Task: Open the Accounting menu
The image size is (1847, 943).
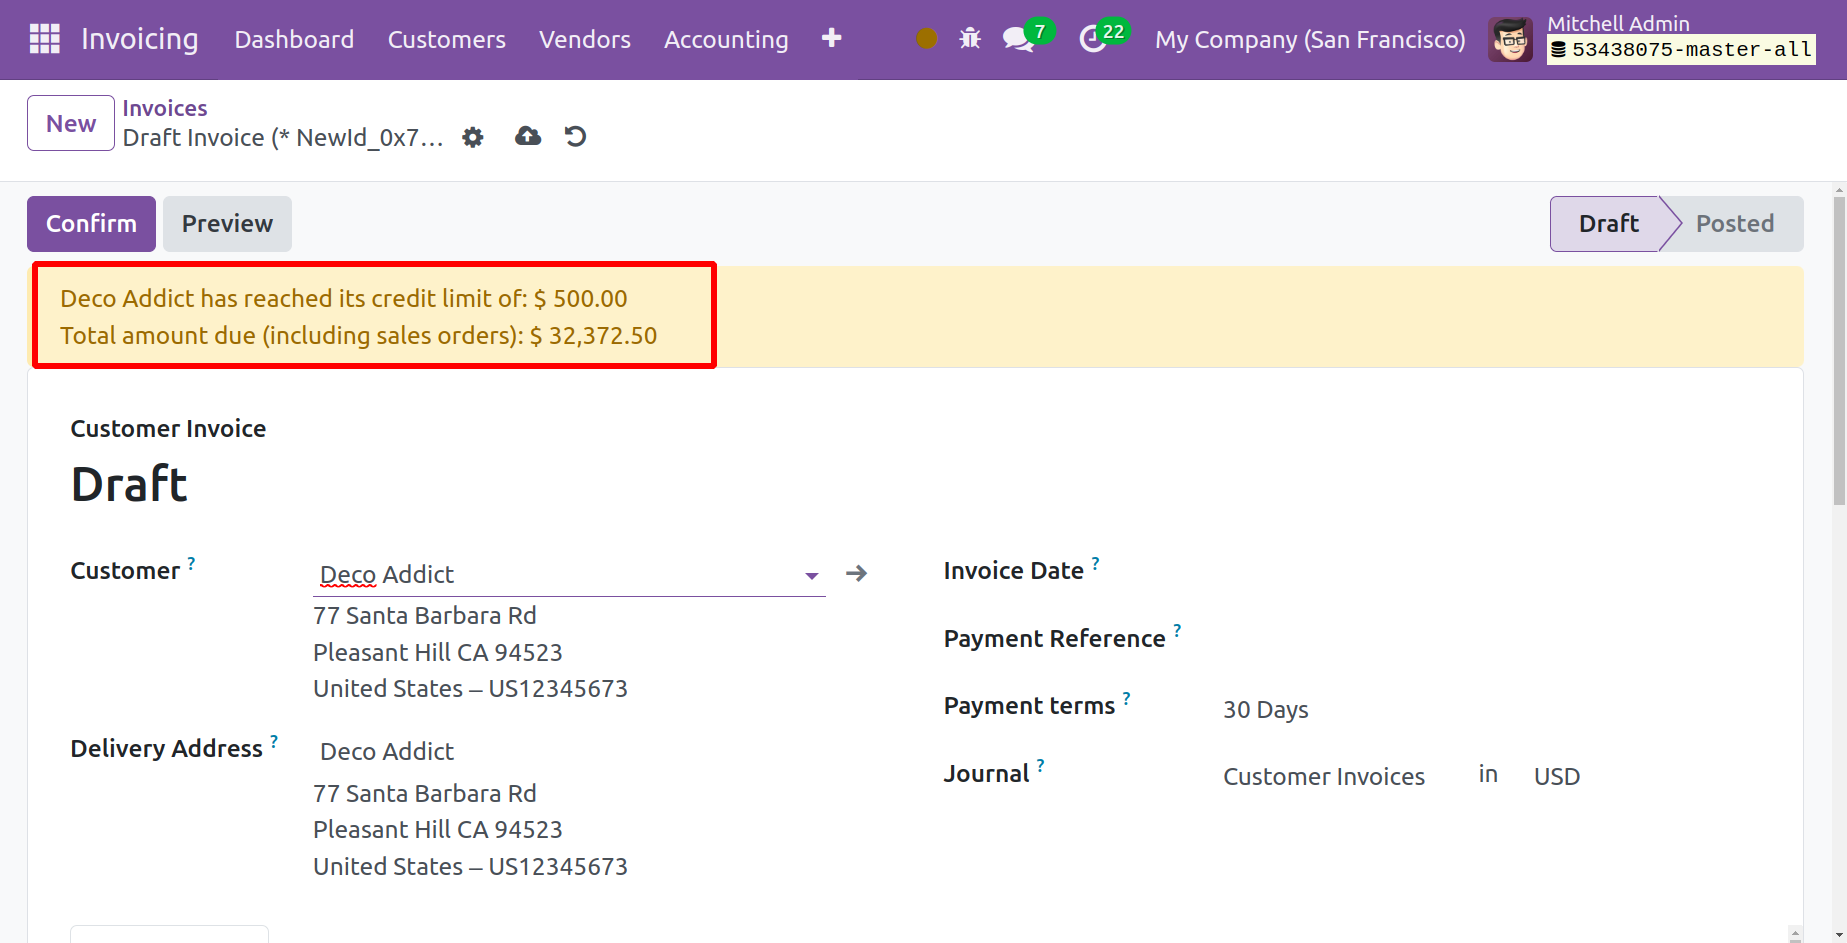Action: point(726,39)
